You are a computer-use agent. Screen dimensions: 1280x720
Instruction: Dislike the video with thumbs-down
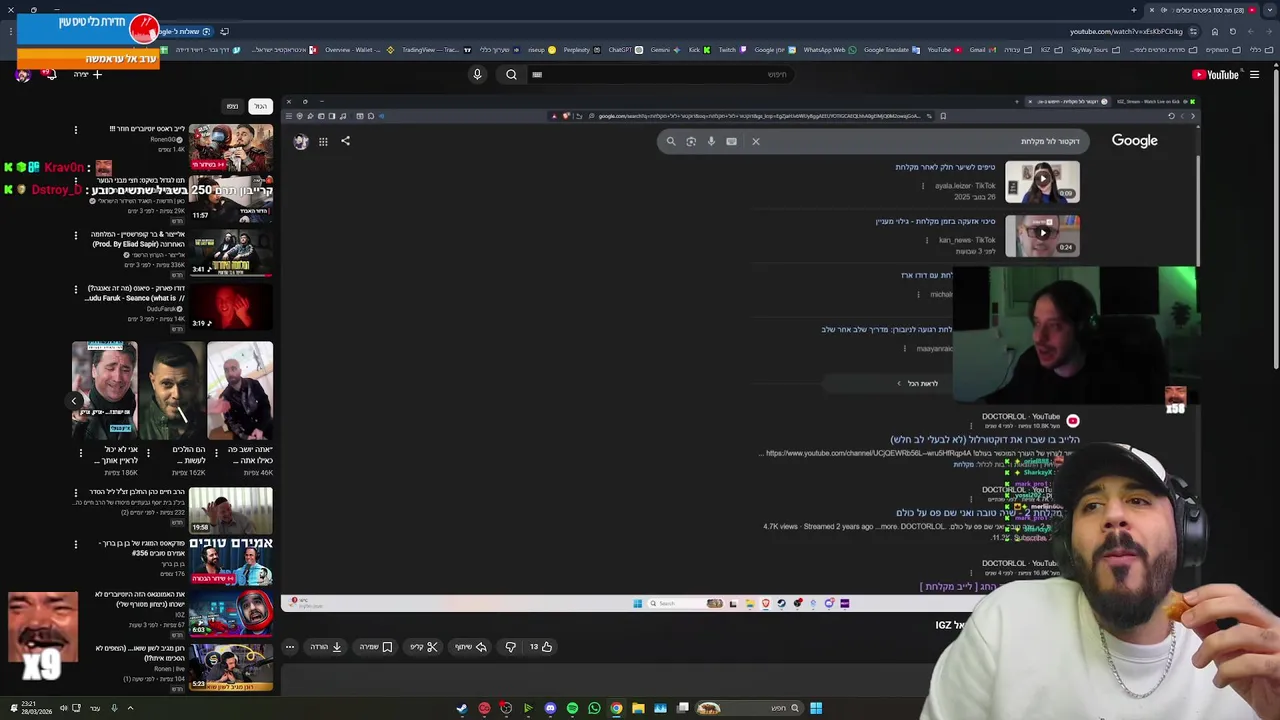510,647
